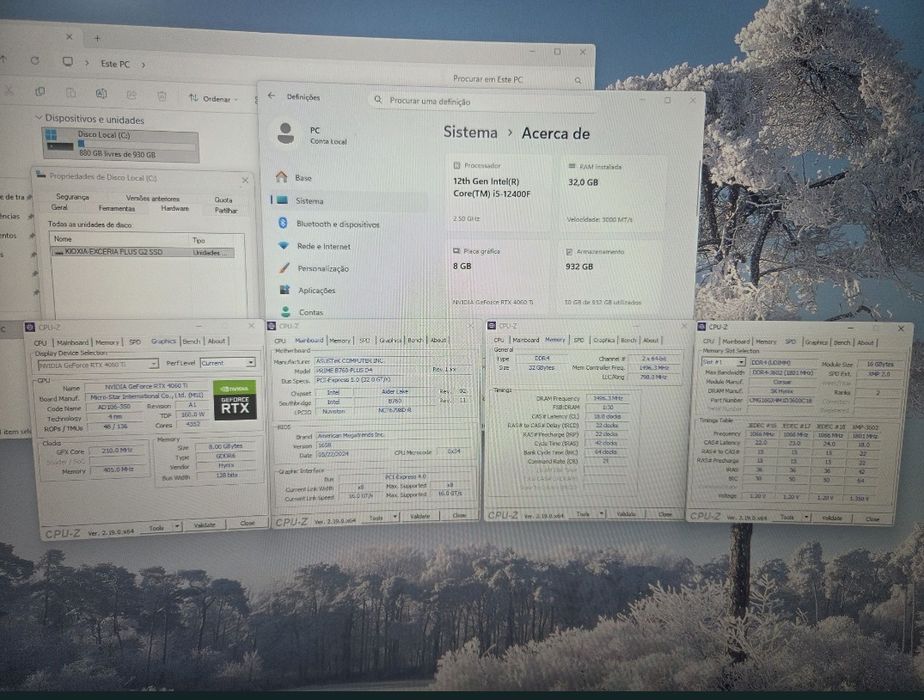
Task: Click the monitor icon in Explorer's address bar
Action: [68, 62]
